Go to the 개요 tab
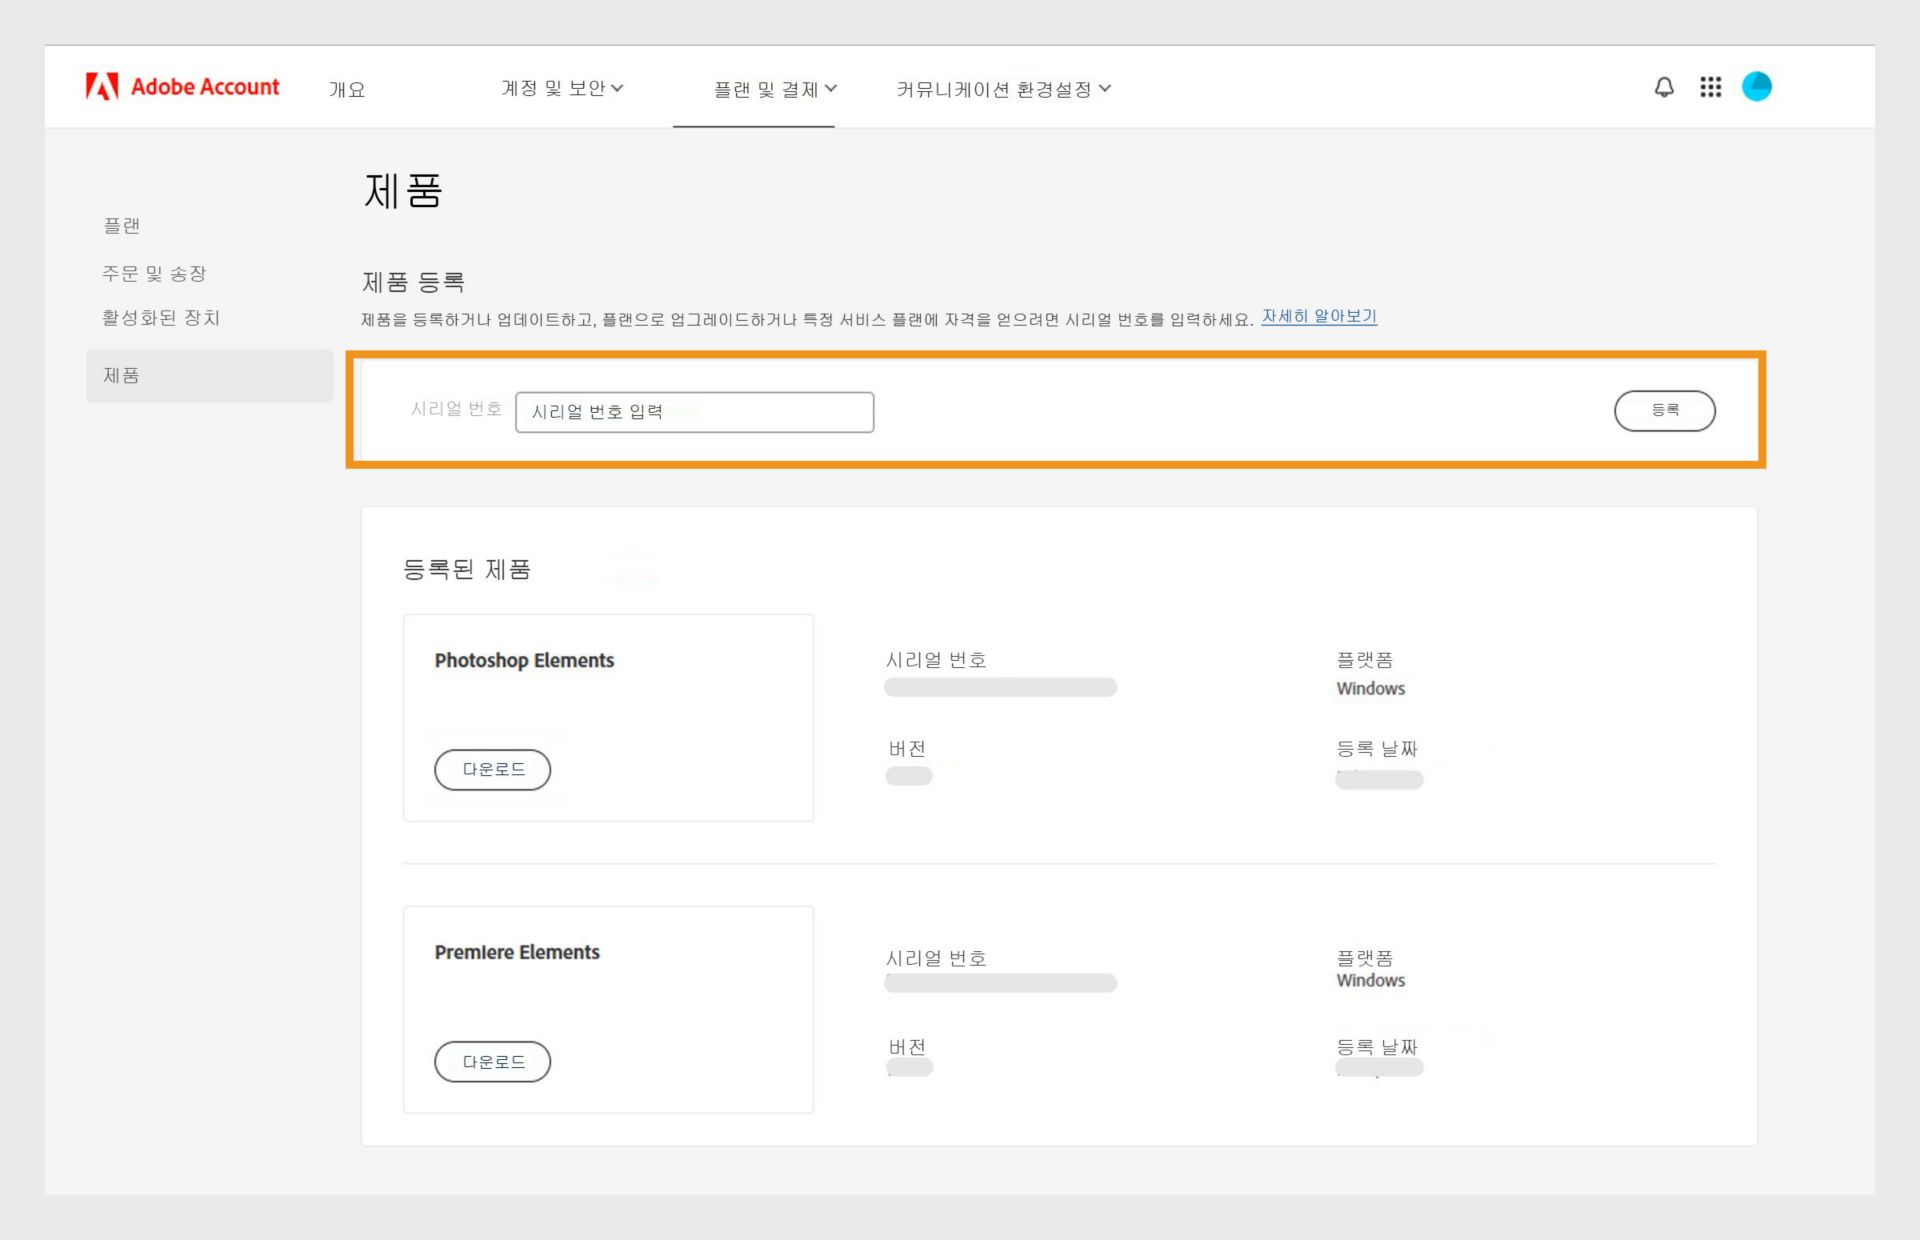The width and height of the screenshot is (1920, 1240). click(x=347, y=89)
